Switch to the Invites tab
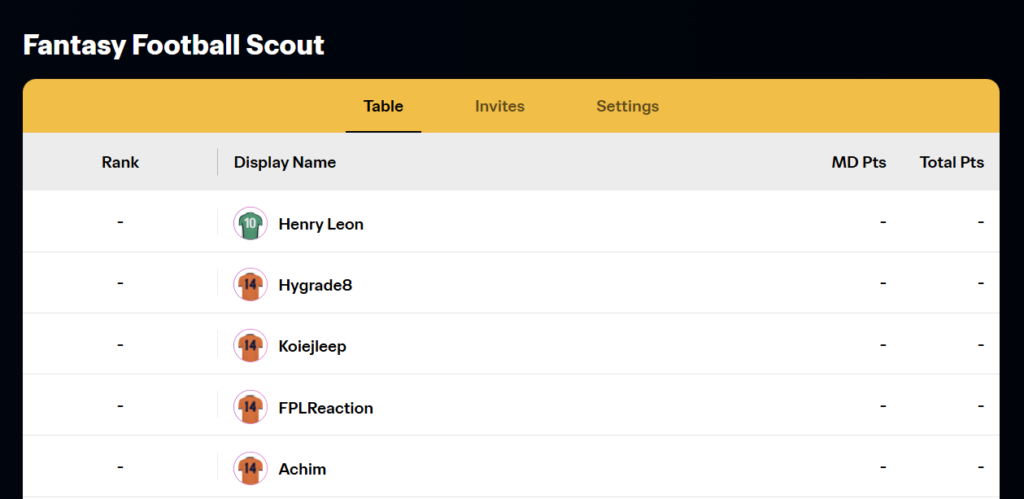 500,106
